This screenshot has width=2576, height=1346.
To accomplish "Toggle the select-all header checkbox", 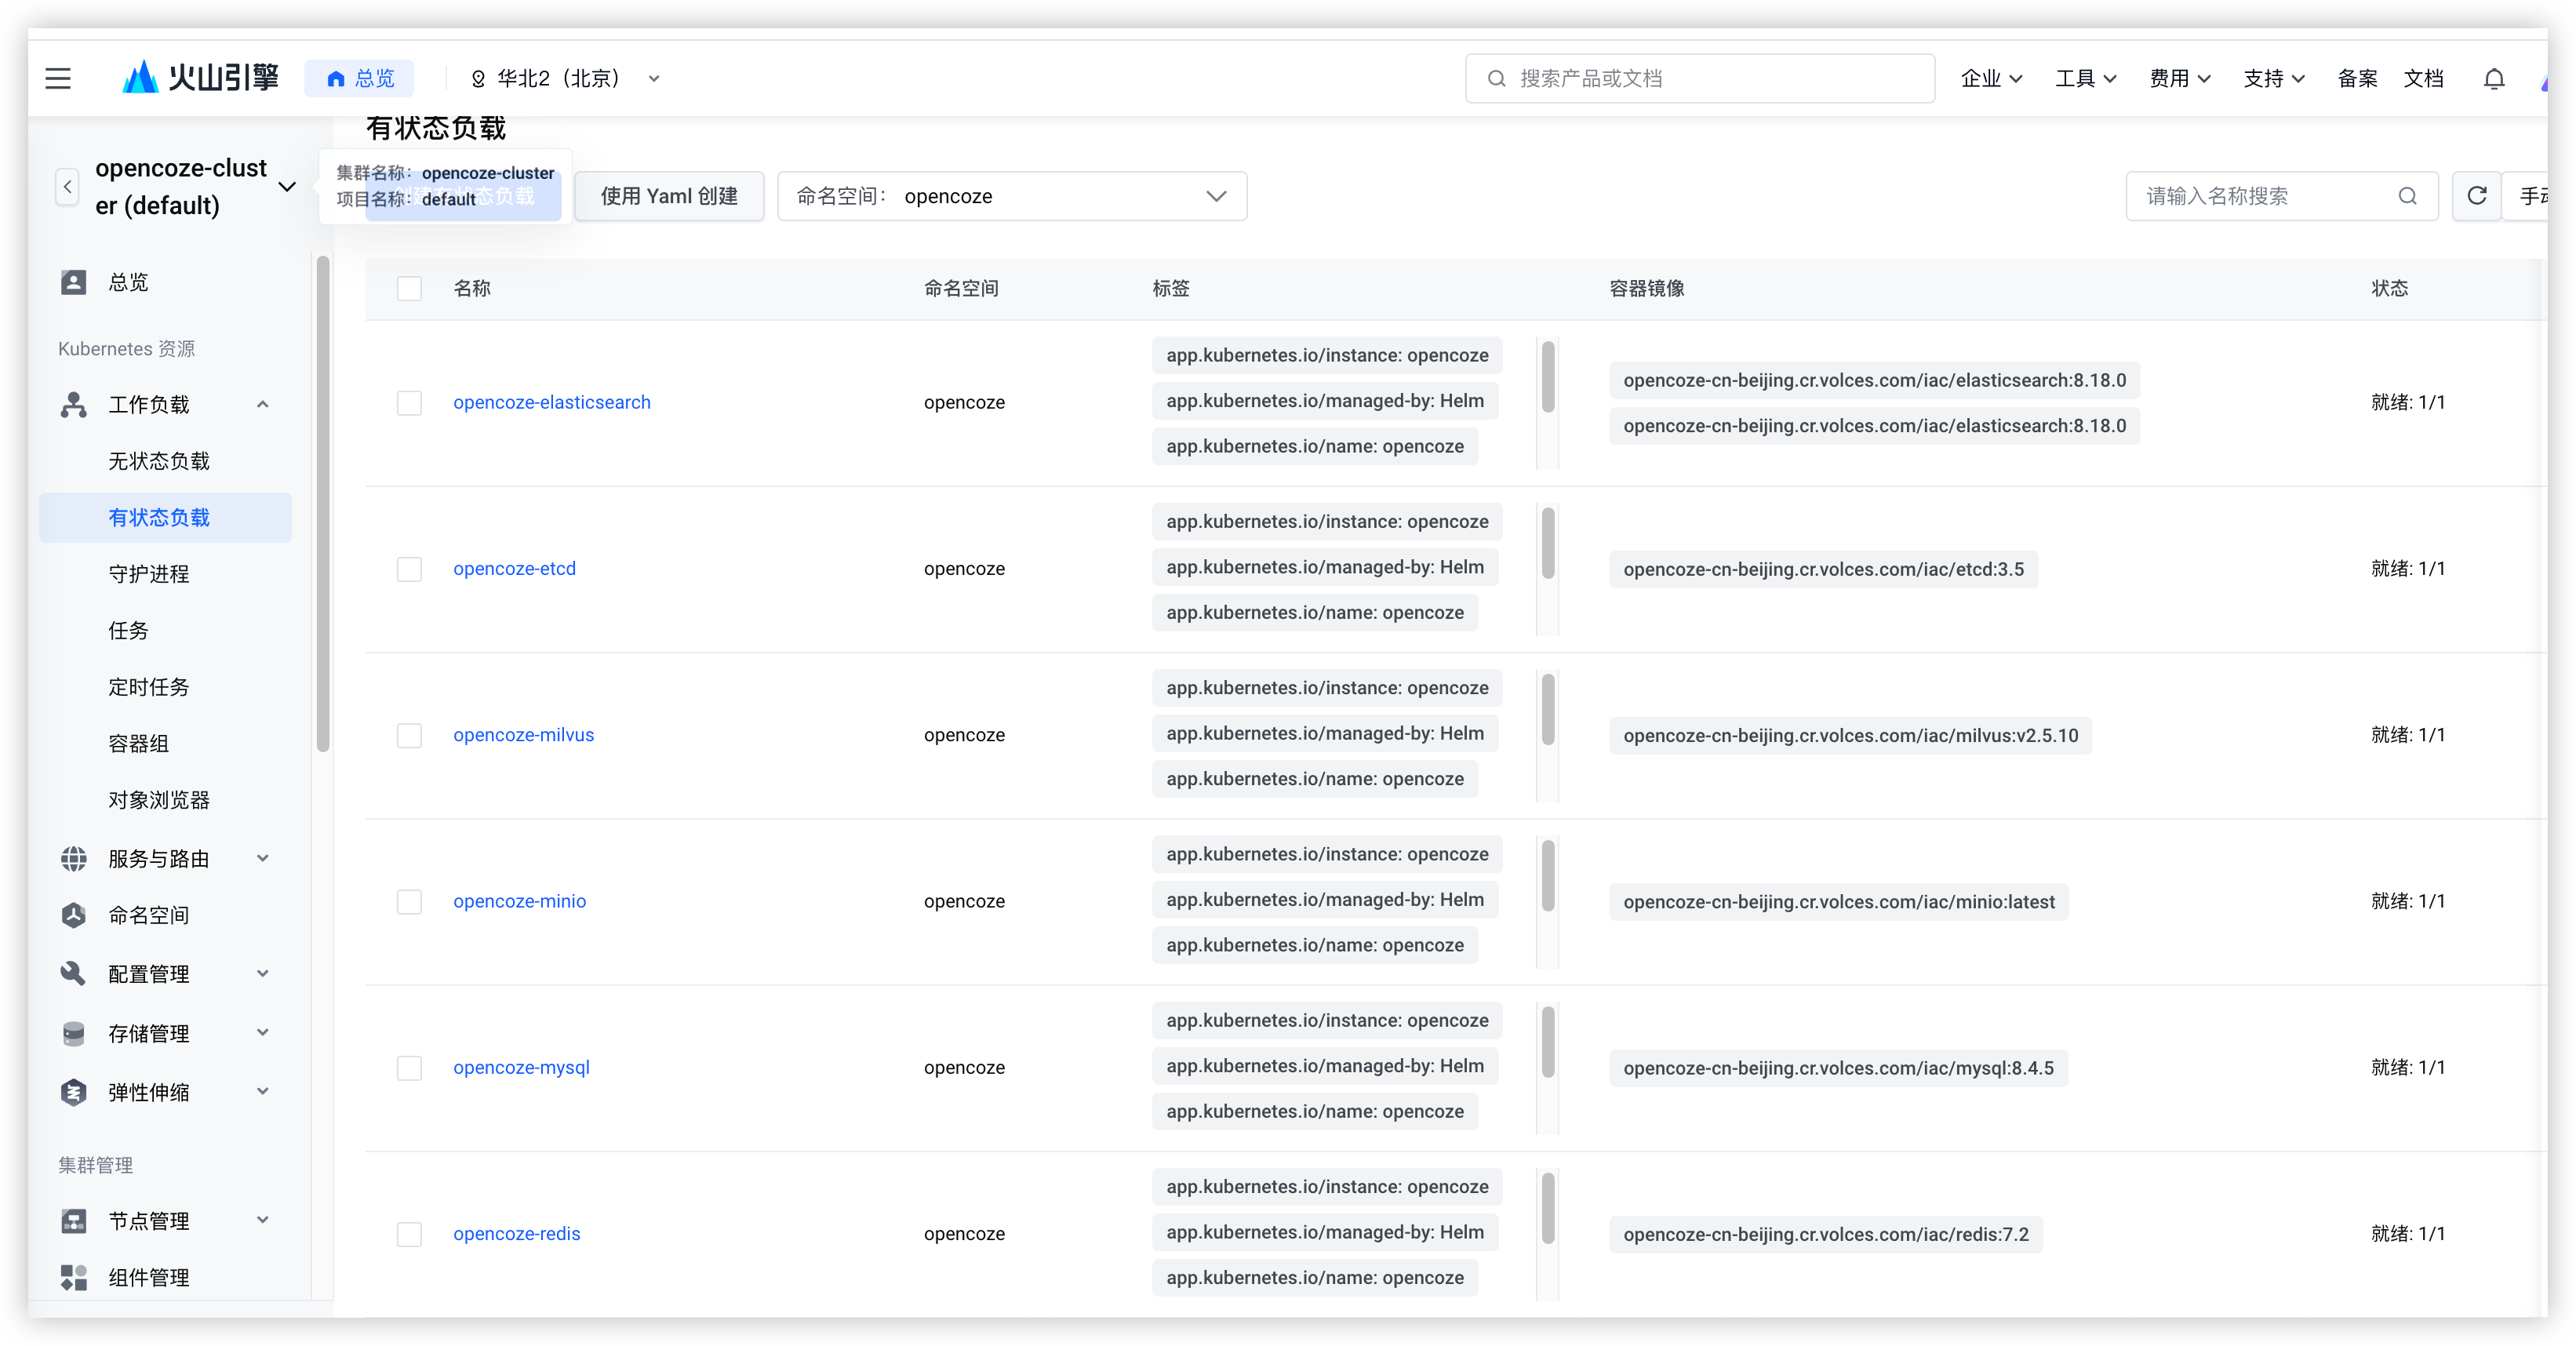I will 409,289.
